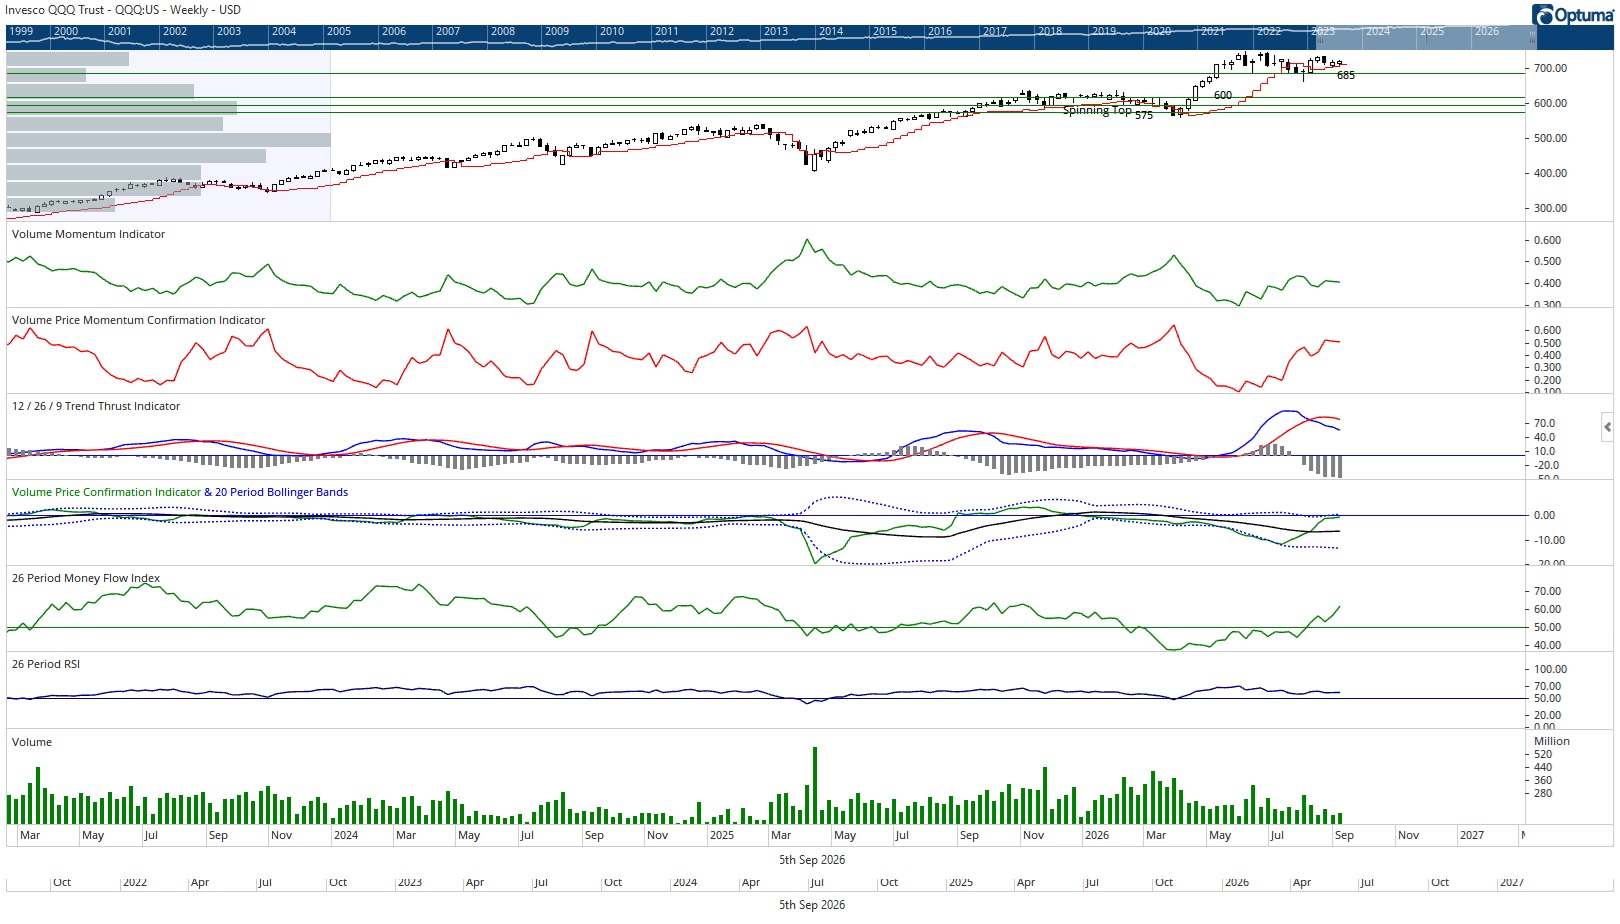
Task: Select the tallest green volume bar
Action: click(815, 785)
